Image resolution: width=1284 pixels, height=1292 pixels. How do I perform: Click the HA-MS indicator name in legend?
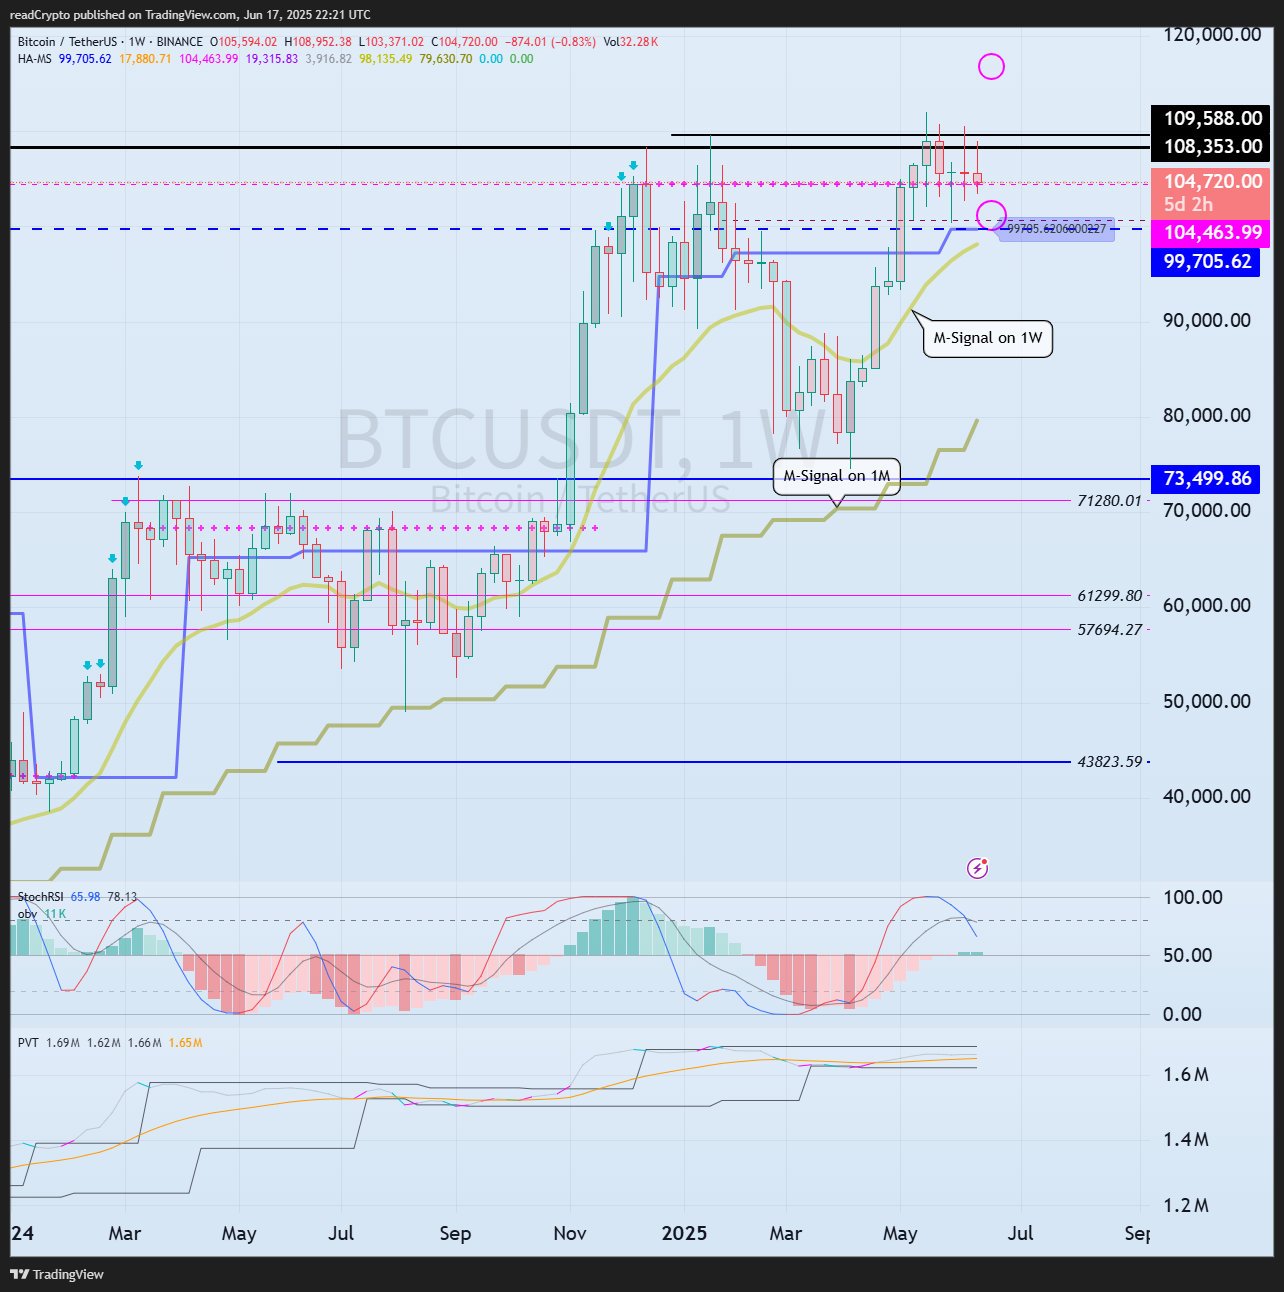35,59
